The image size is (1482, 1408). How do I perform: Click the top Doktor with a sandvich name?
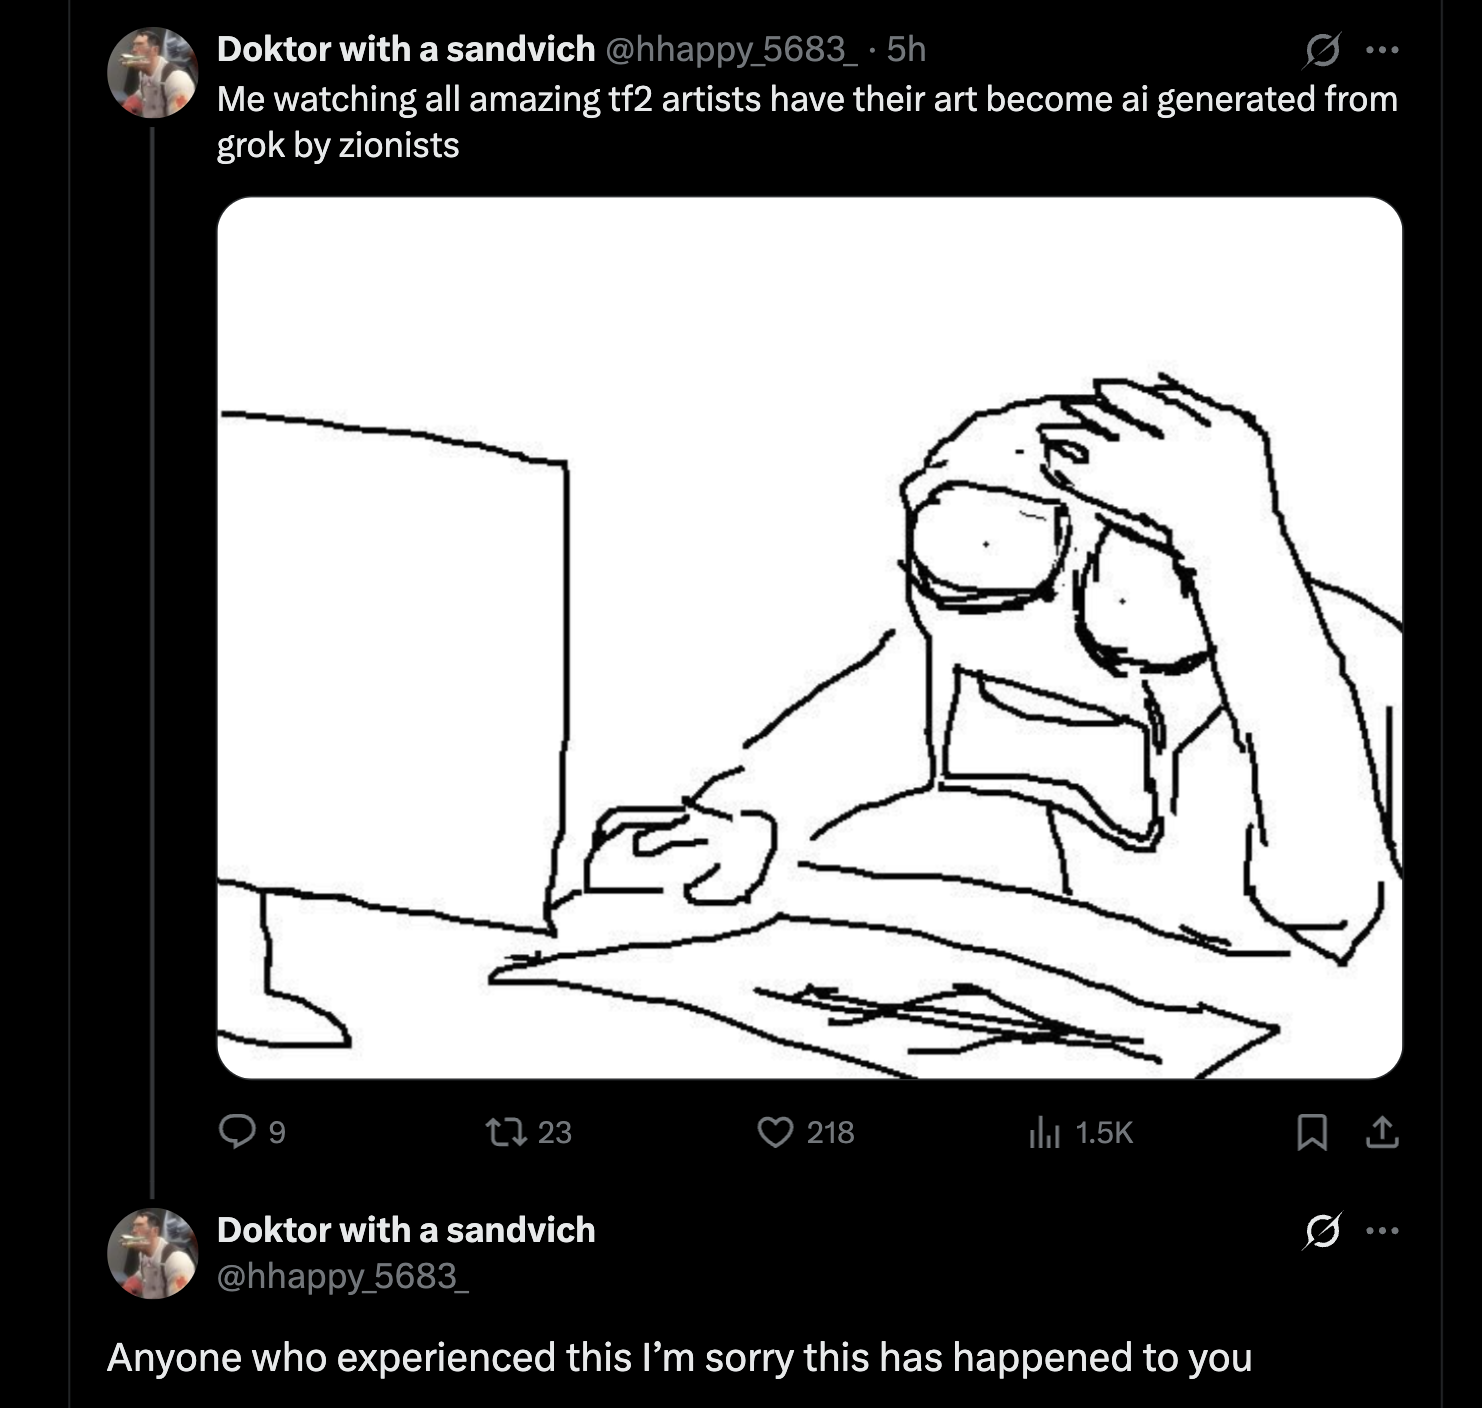(x=406, y=49)
